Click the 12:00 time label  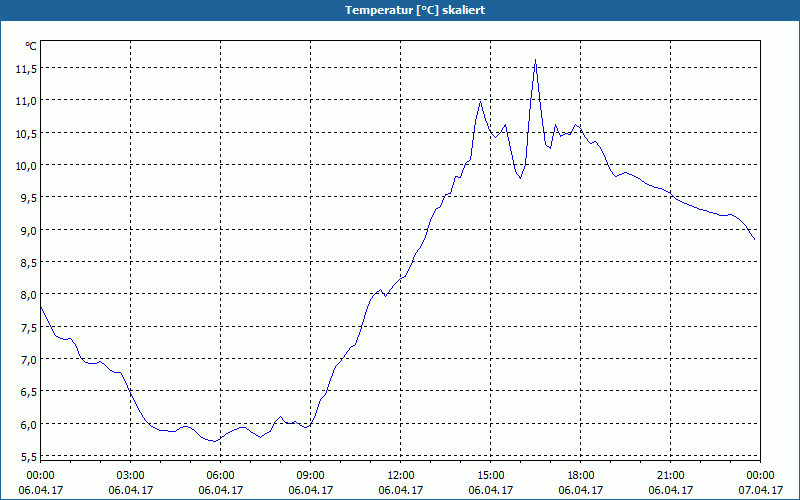tap(401, 476)
